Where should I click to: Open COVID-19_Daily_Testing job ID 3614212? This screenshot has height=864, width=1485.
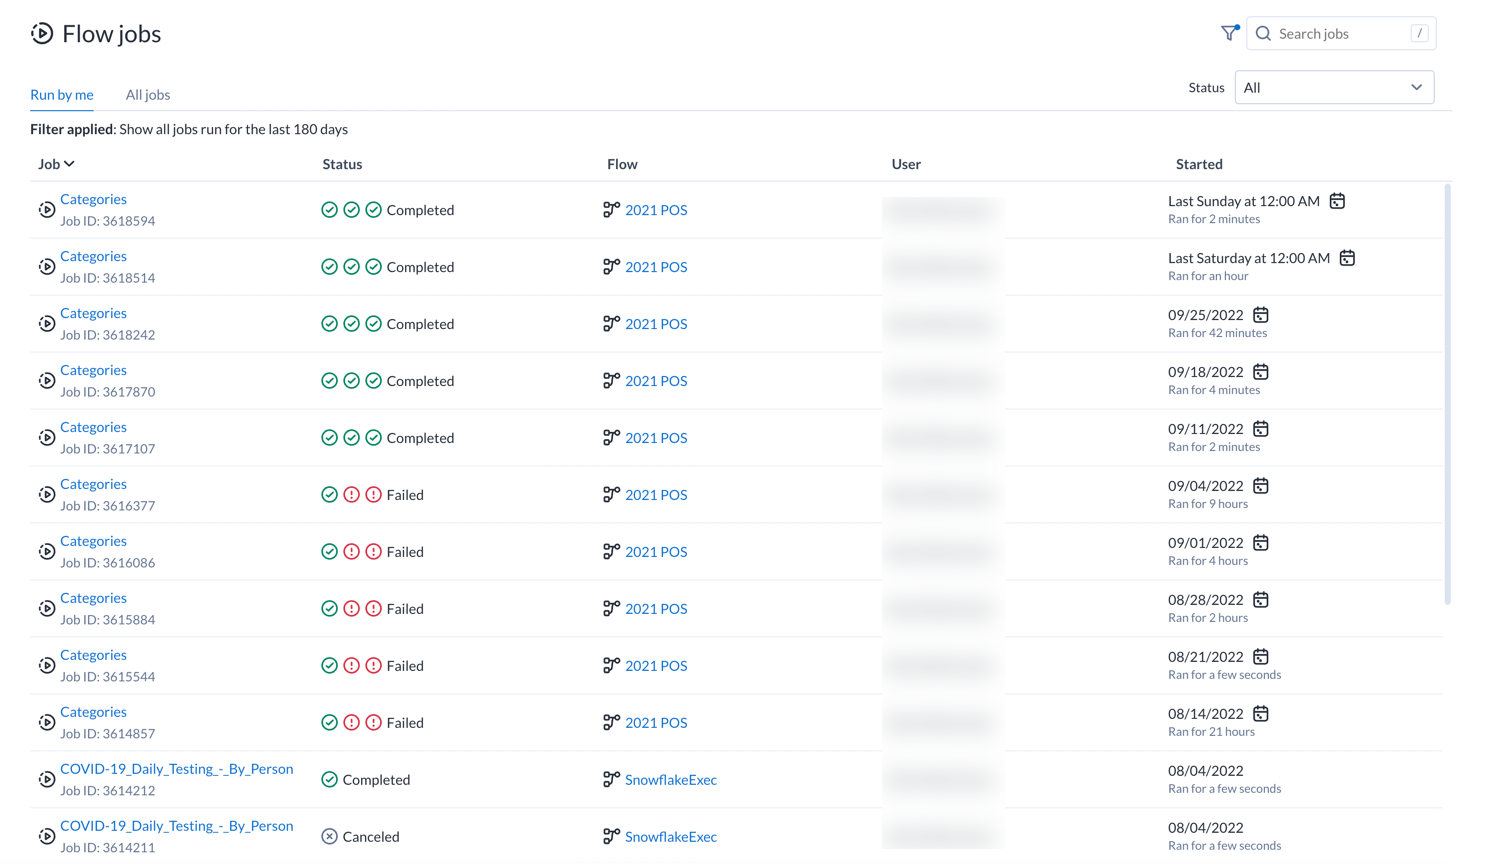176,769
